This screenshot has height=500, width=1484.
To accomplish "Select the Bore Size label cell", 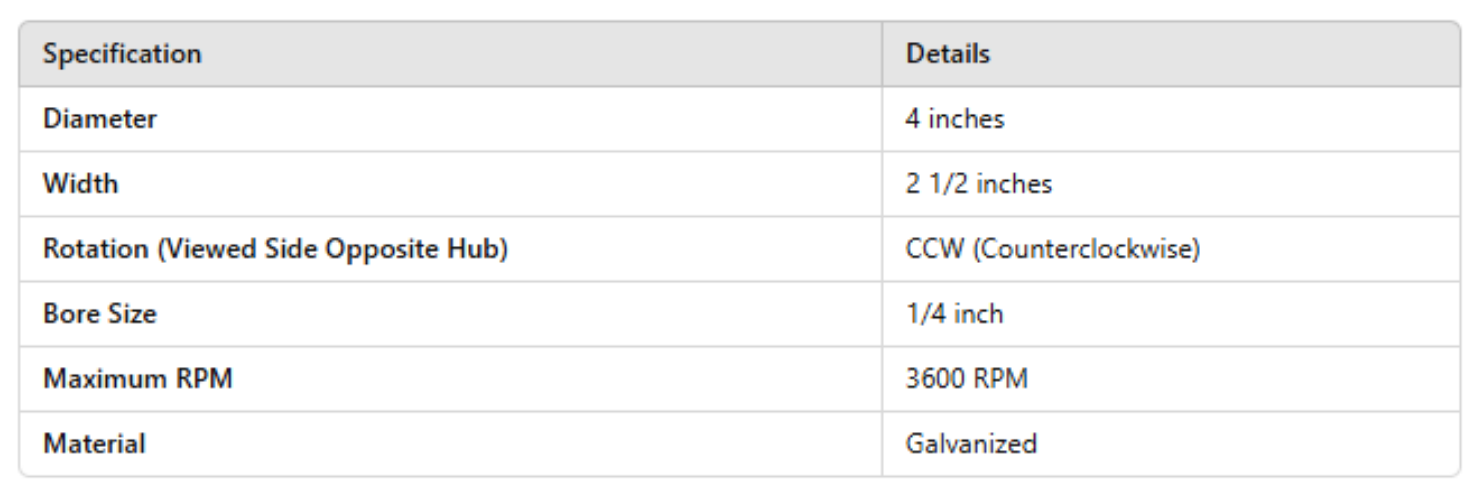I will pyautogui.click(x=99, y=314).
